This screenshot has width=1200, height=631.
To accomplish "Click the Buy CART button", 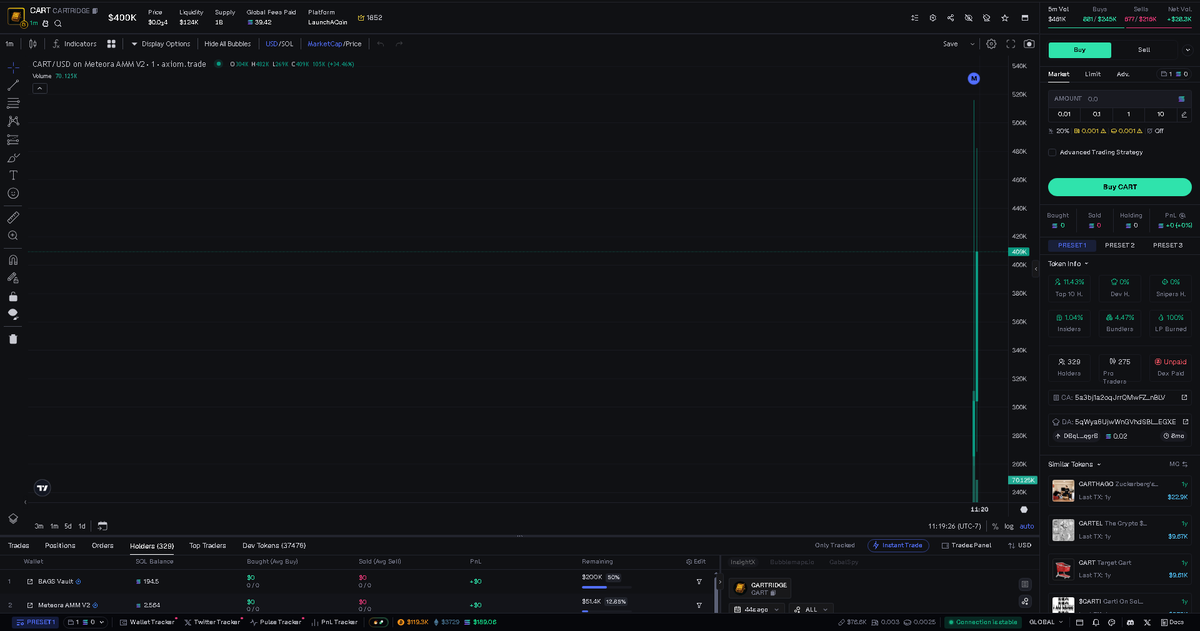I will point(1120,187).
